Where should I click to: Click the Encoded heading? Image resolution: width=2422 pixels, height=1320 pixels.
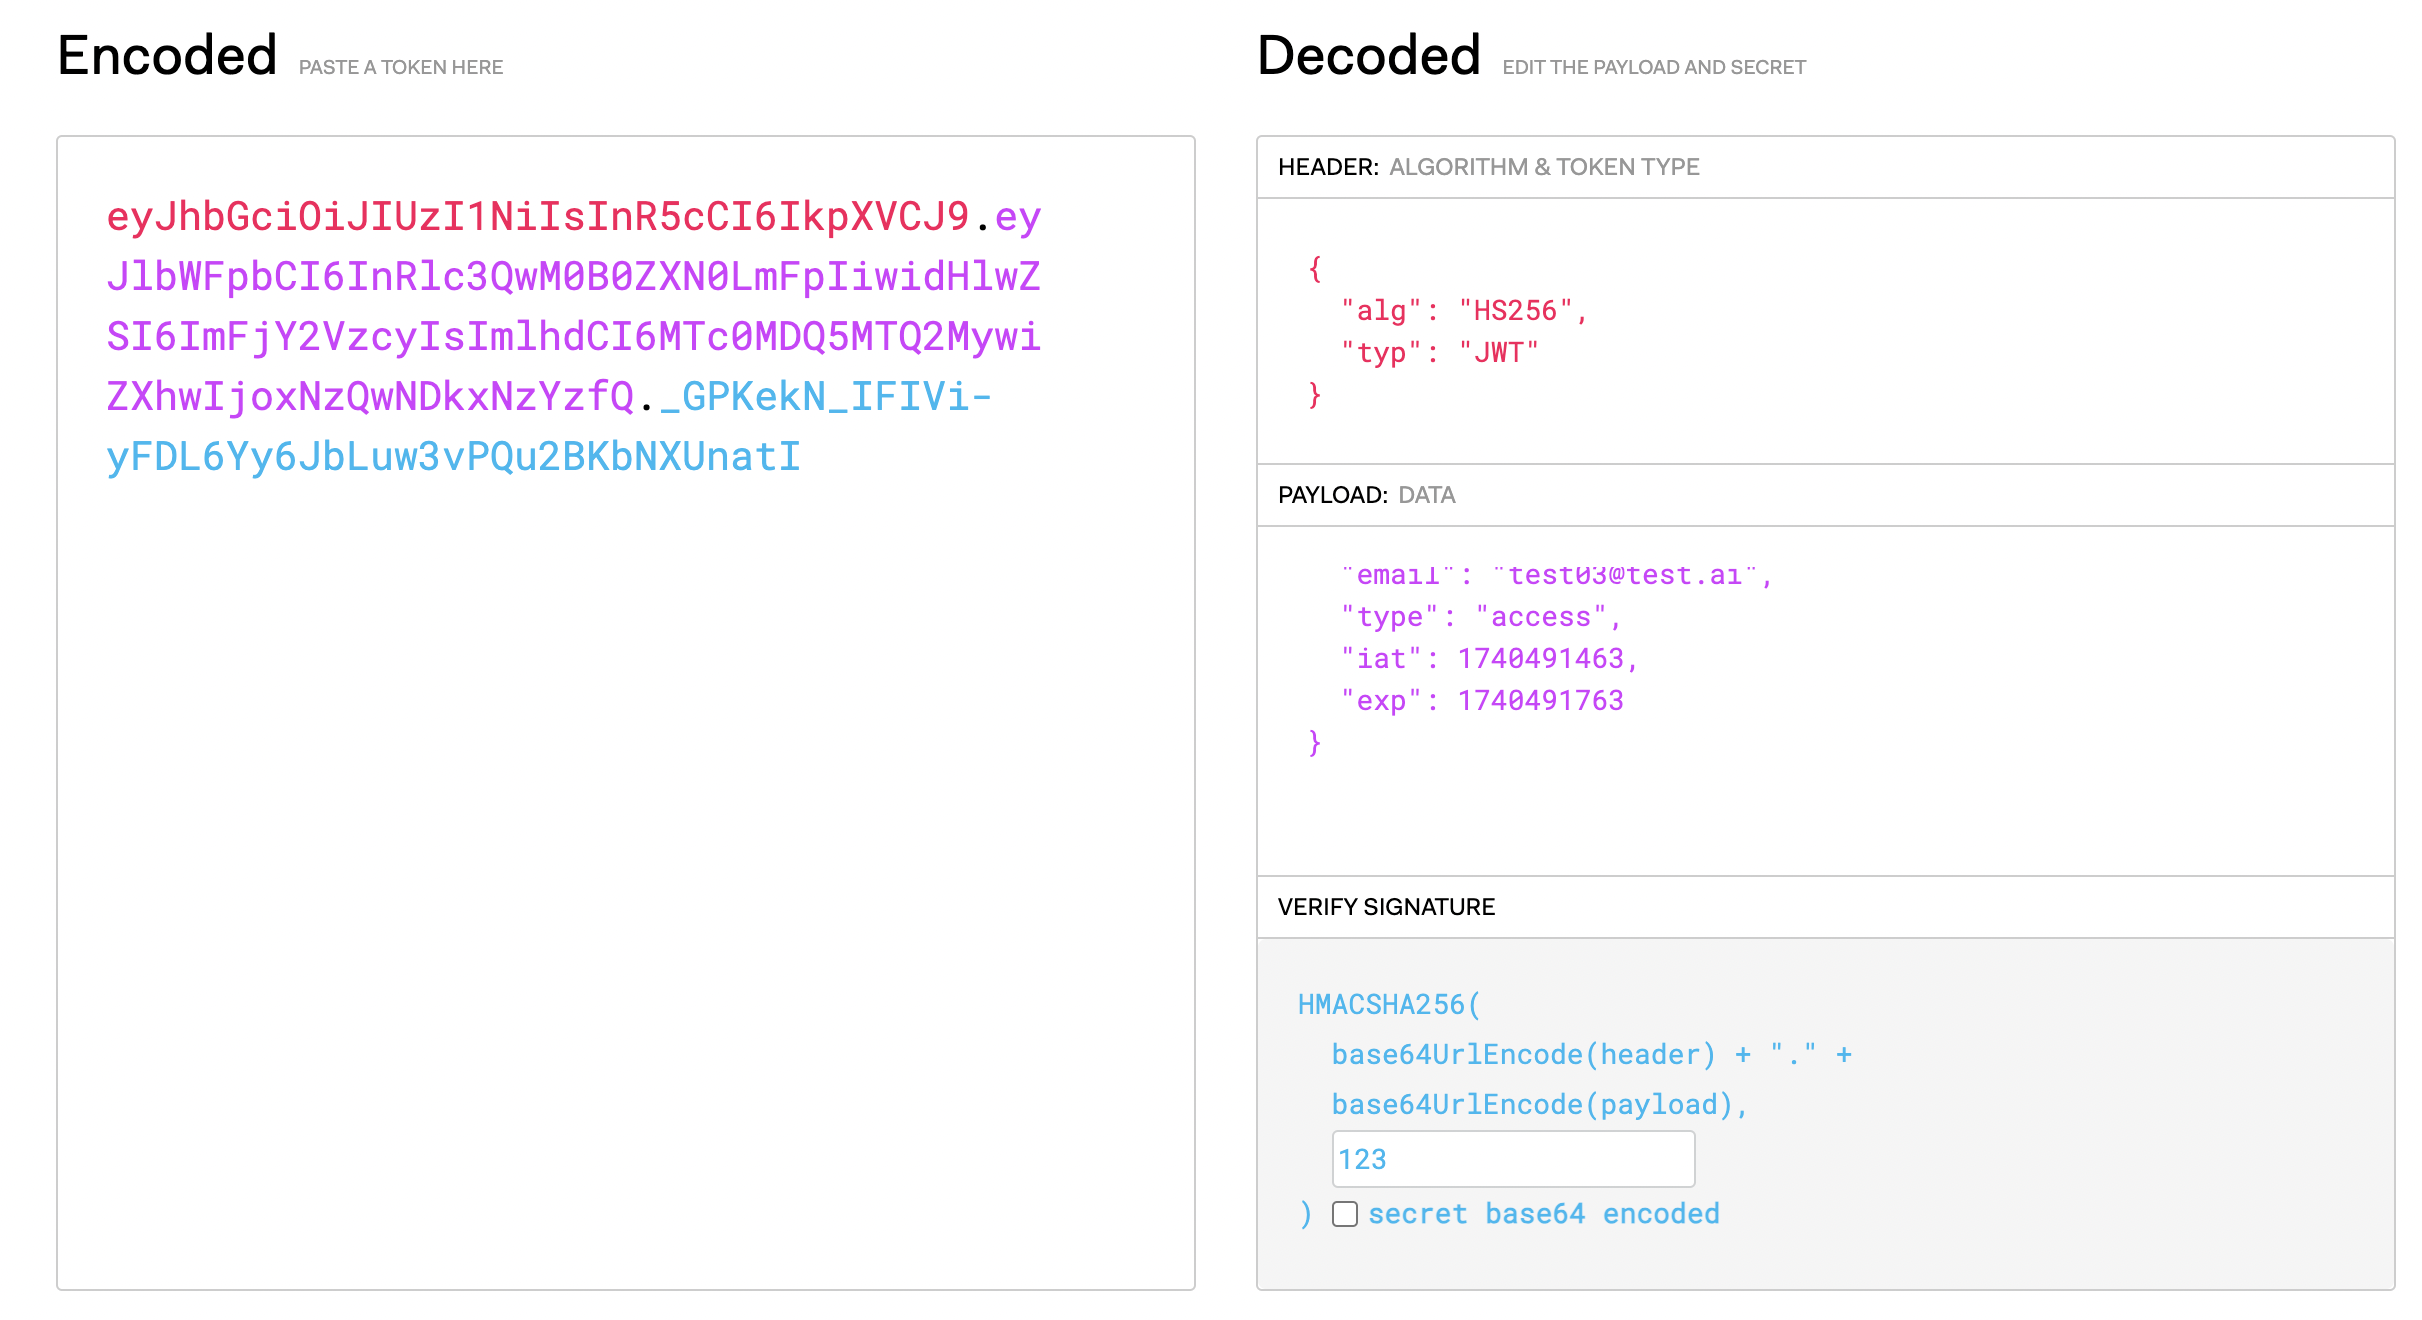[x=167, y=56]
